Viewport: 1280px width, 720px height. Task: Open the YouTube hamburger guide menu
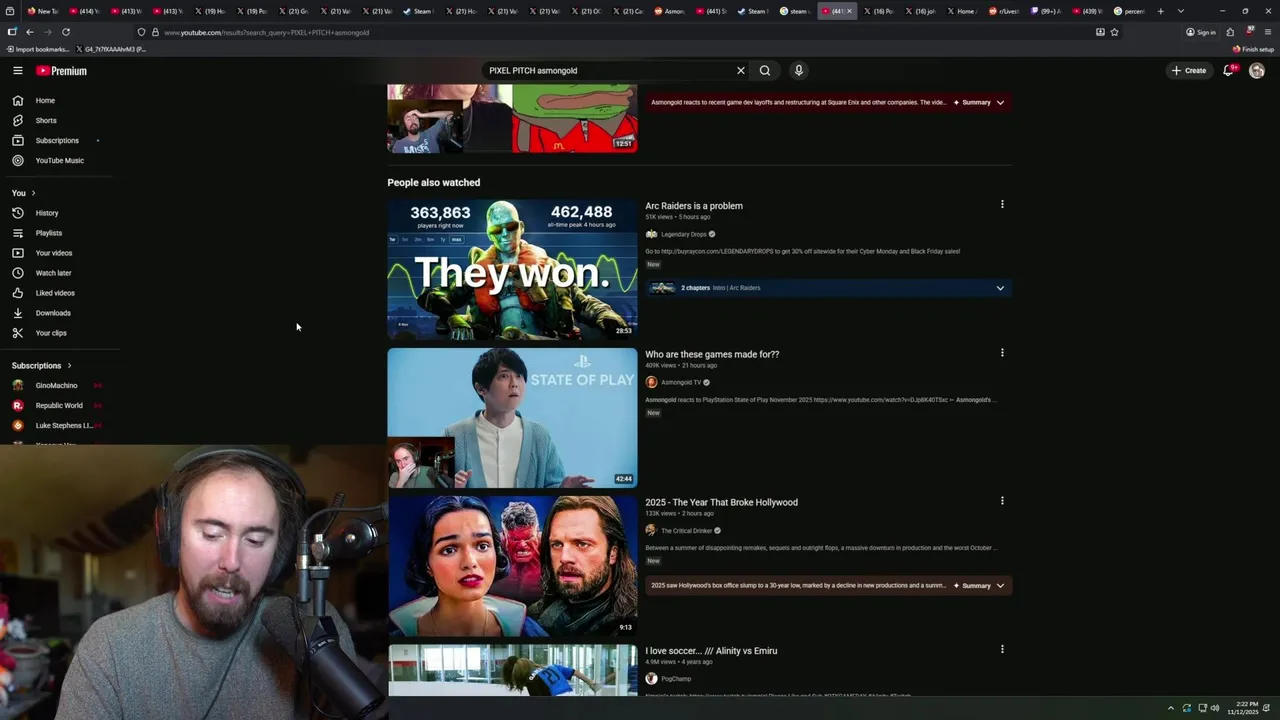(x=17, y=71)
